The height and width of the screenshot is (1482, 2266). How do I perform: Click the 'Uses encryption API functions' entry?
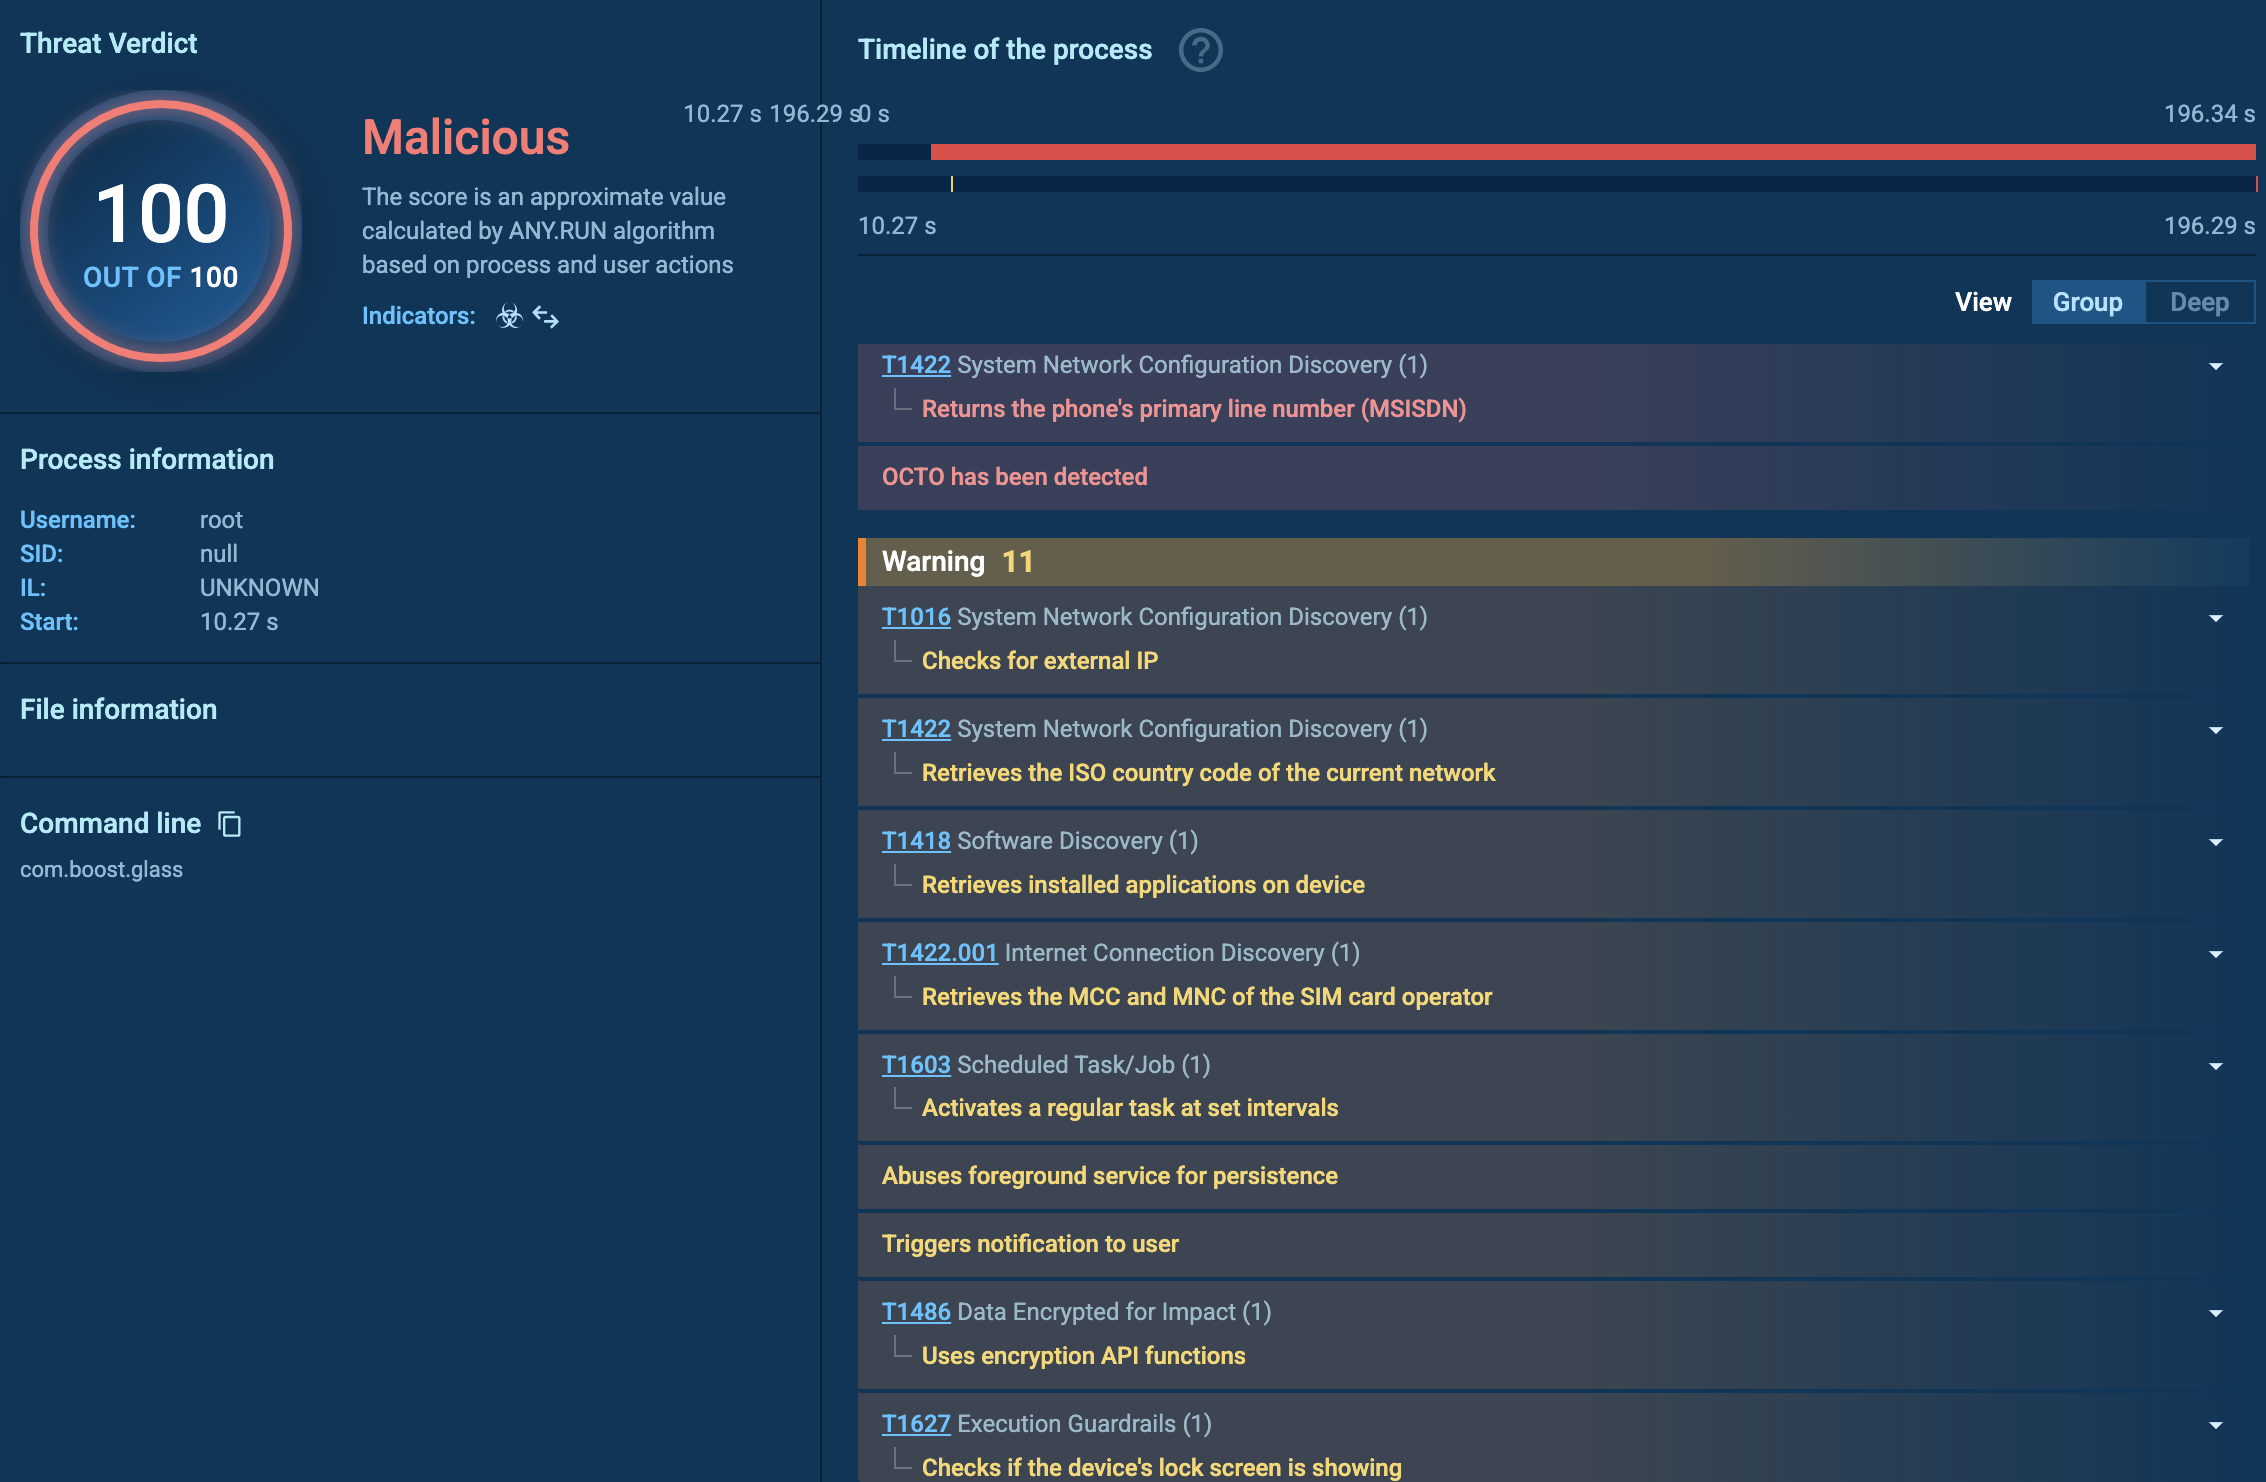tap(1084, 1356)
